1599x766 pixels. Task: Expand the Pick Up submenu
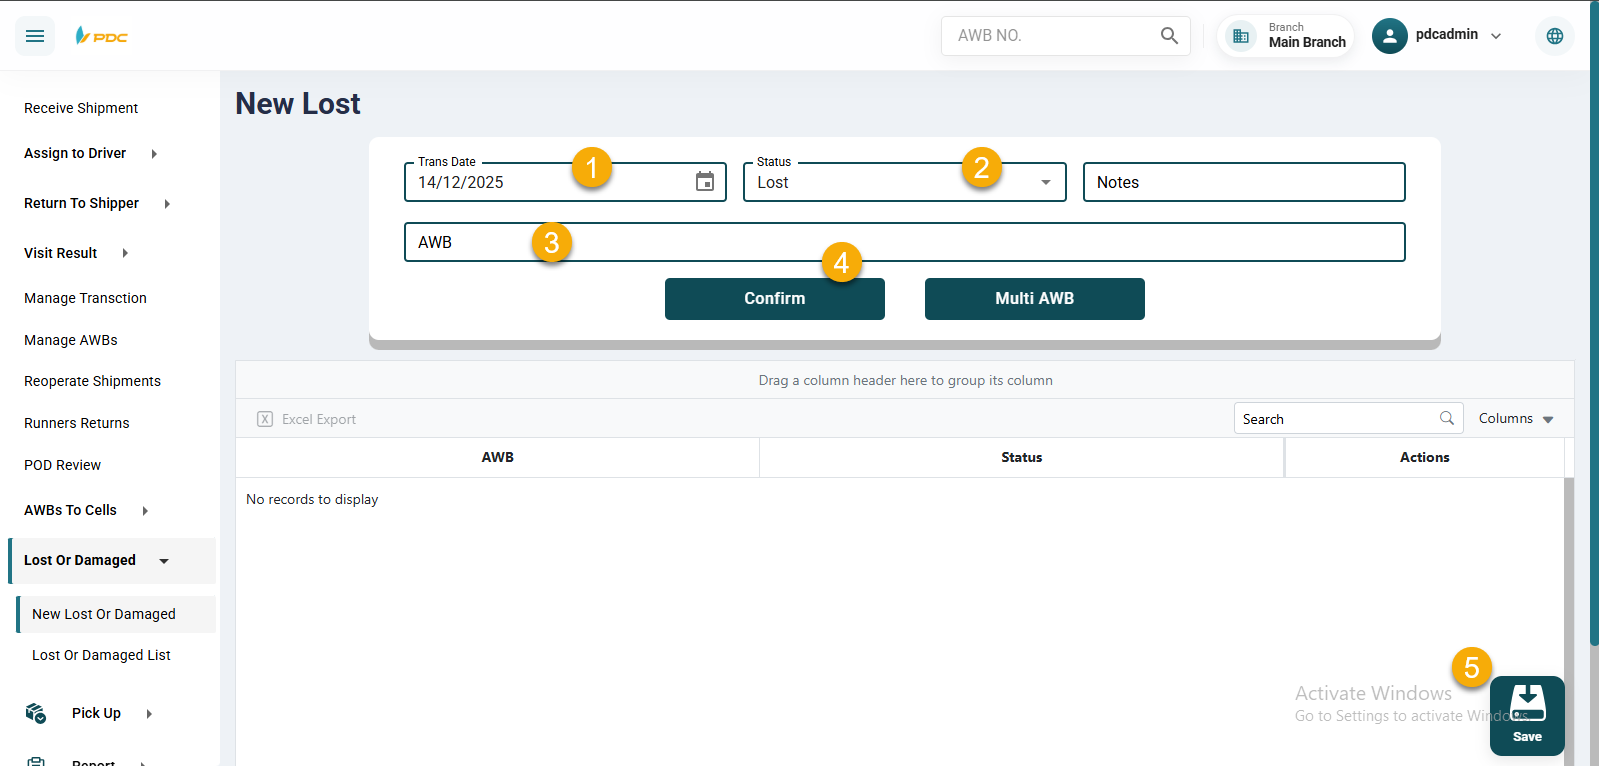click(x=149, y=714)
